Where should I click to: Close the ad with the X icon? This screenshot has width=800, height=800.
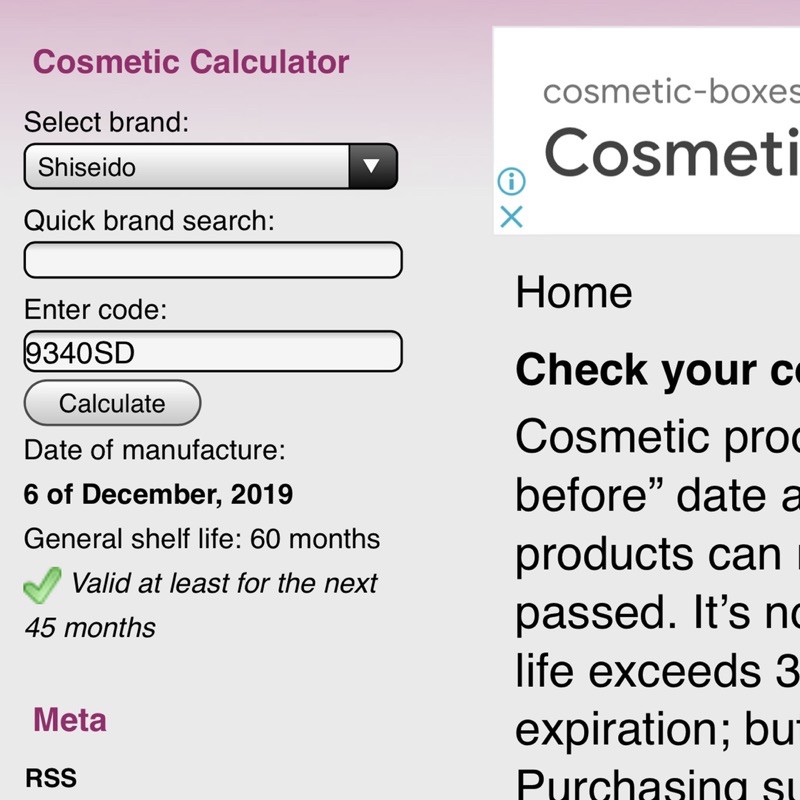(x=511, y=217)
